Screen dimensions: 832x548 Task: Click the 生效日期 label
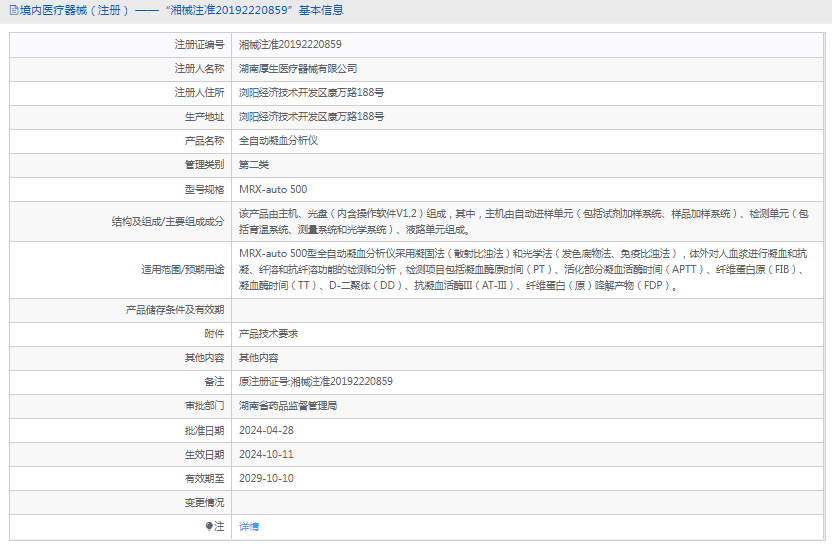click(204, 455)
